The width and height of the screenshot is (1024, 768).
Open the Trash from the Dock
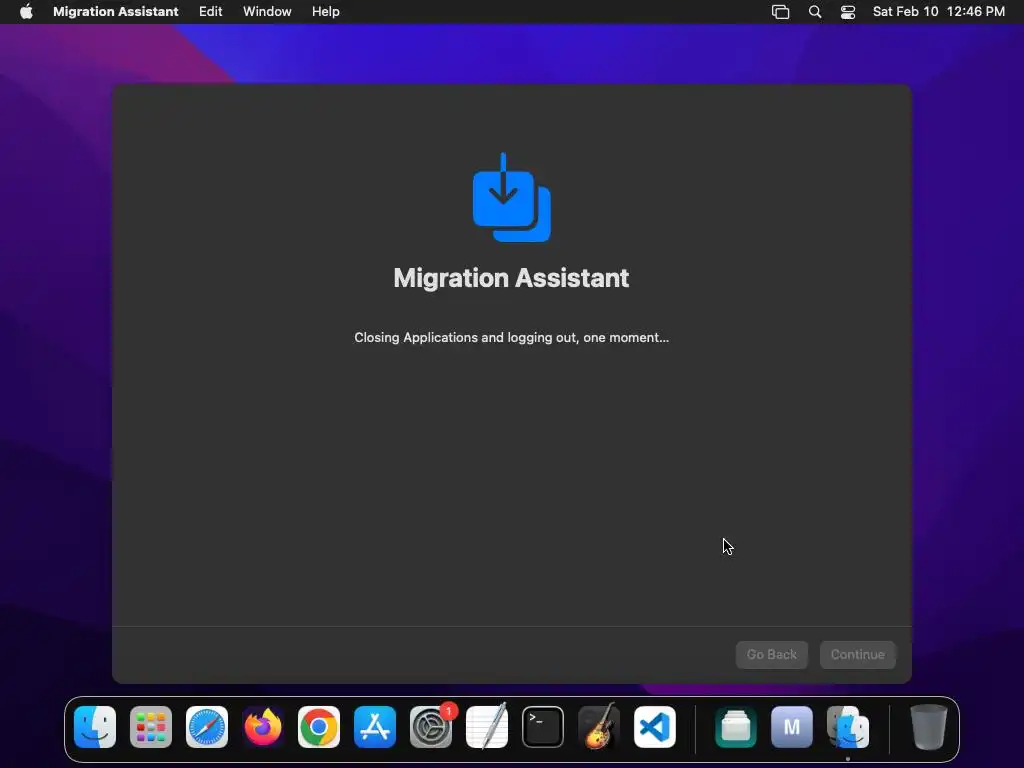pyautogui.click(x=929, y=727)
